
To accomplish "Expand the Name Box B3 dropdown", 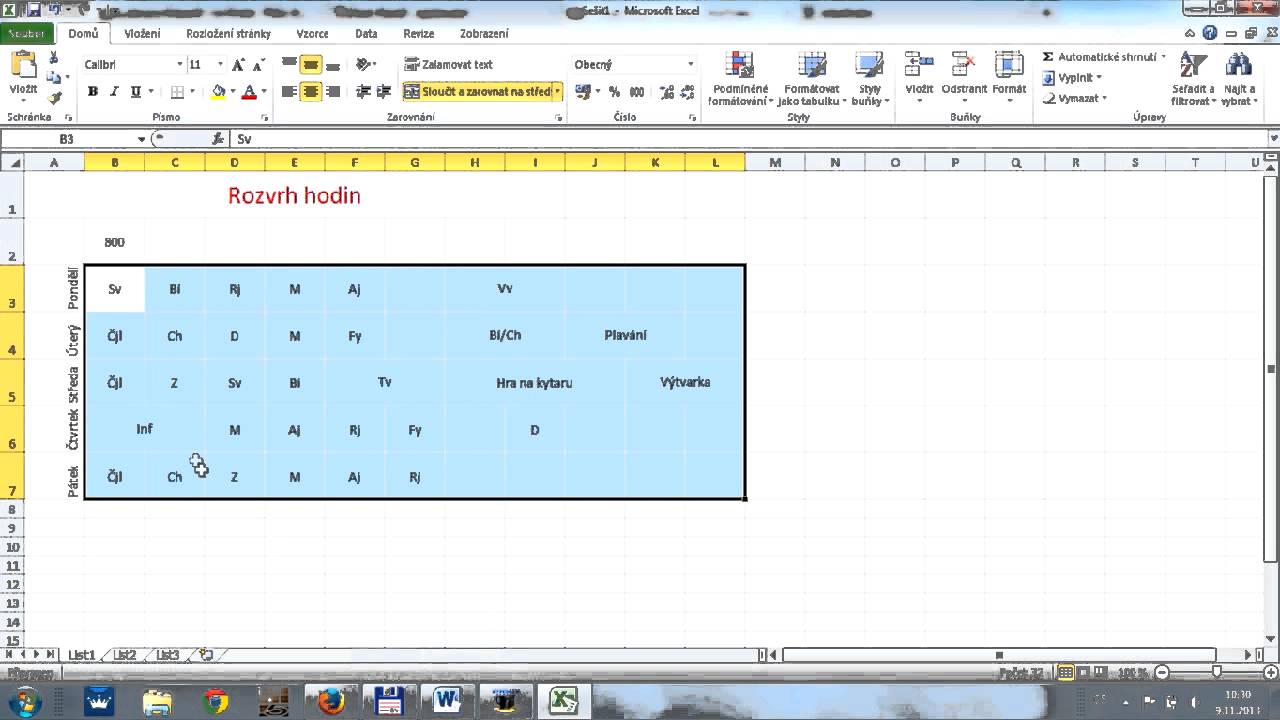I will pos(142,139).
